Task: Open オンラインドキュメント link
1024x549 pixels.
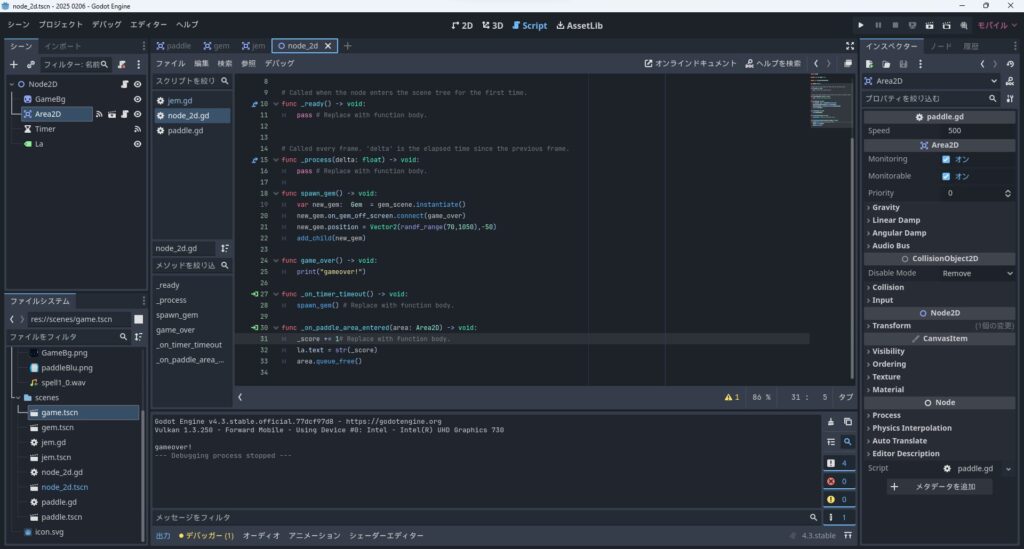Action: [x=690, y=63]
